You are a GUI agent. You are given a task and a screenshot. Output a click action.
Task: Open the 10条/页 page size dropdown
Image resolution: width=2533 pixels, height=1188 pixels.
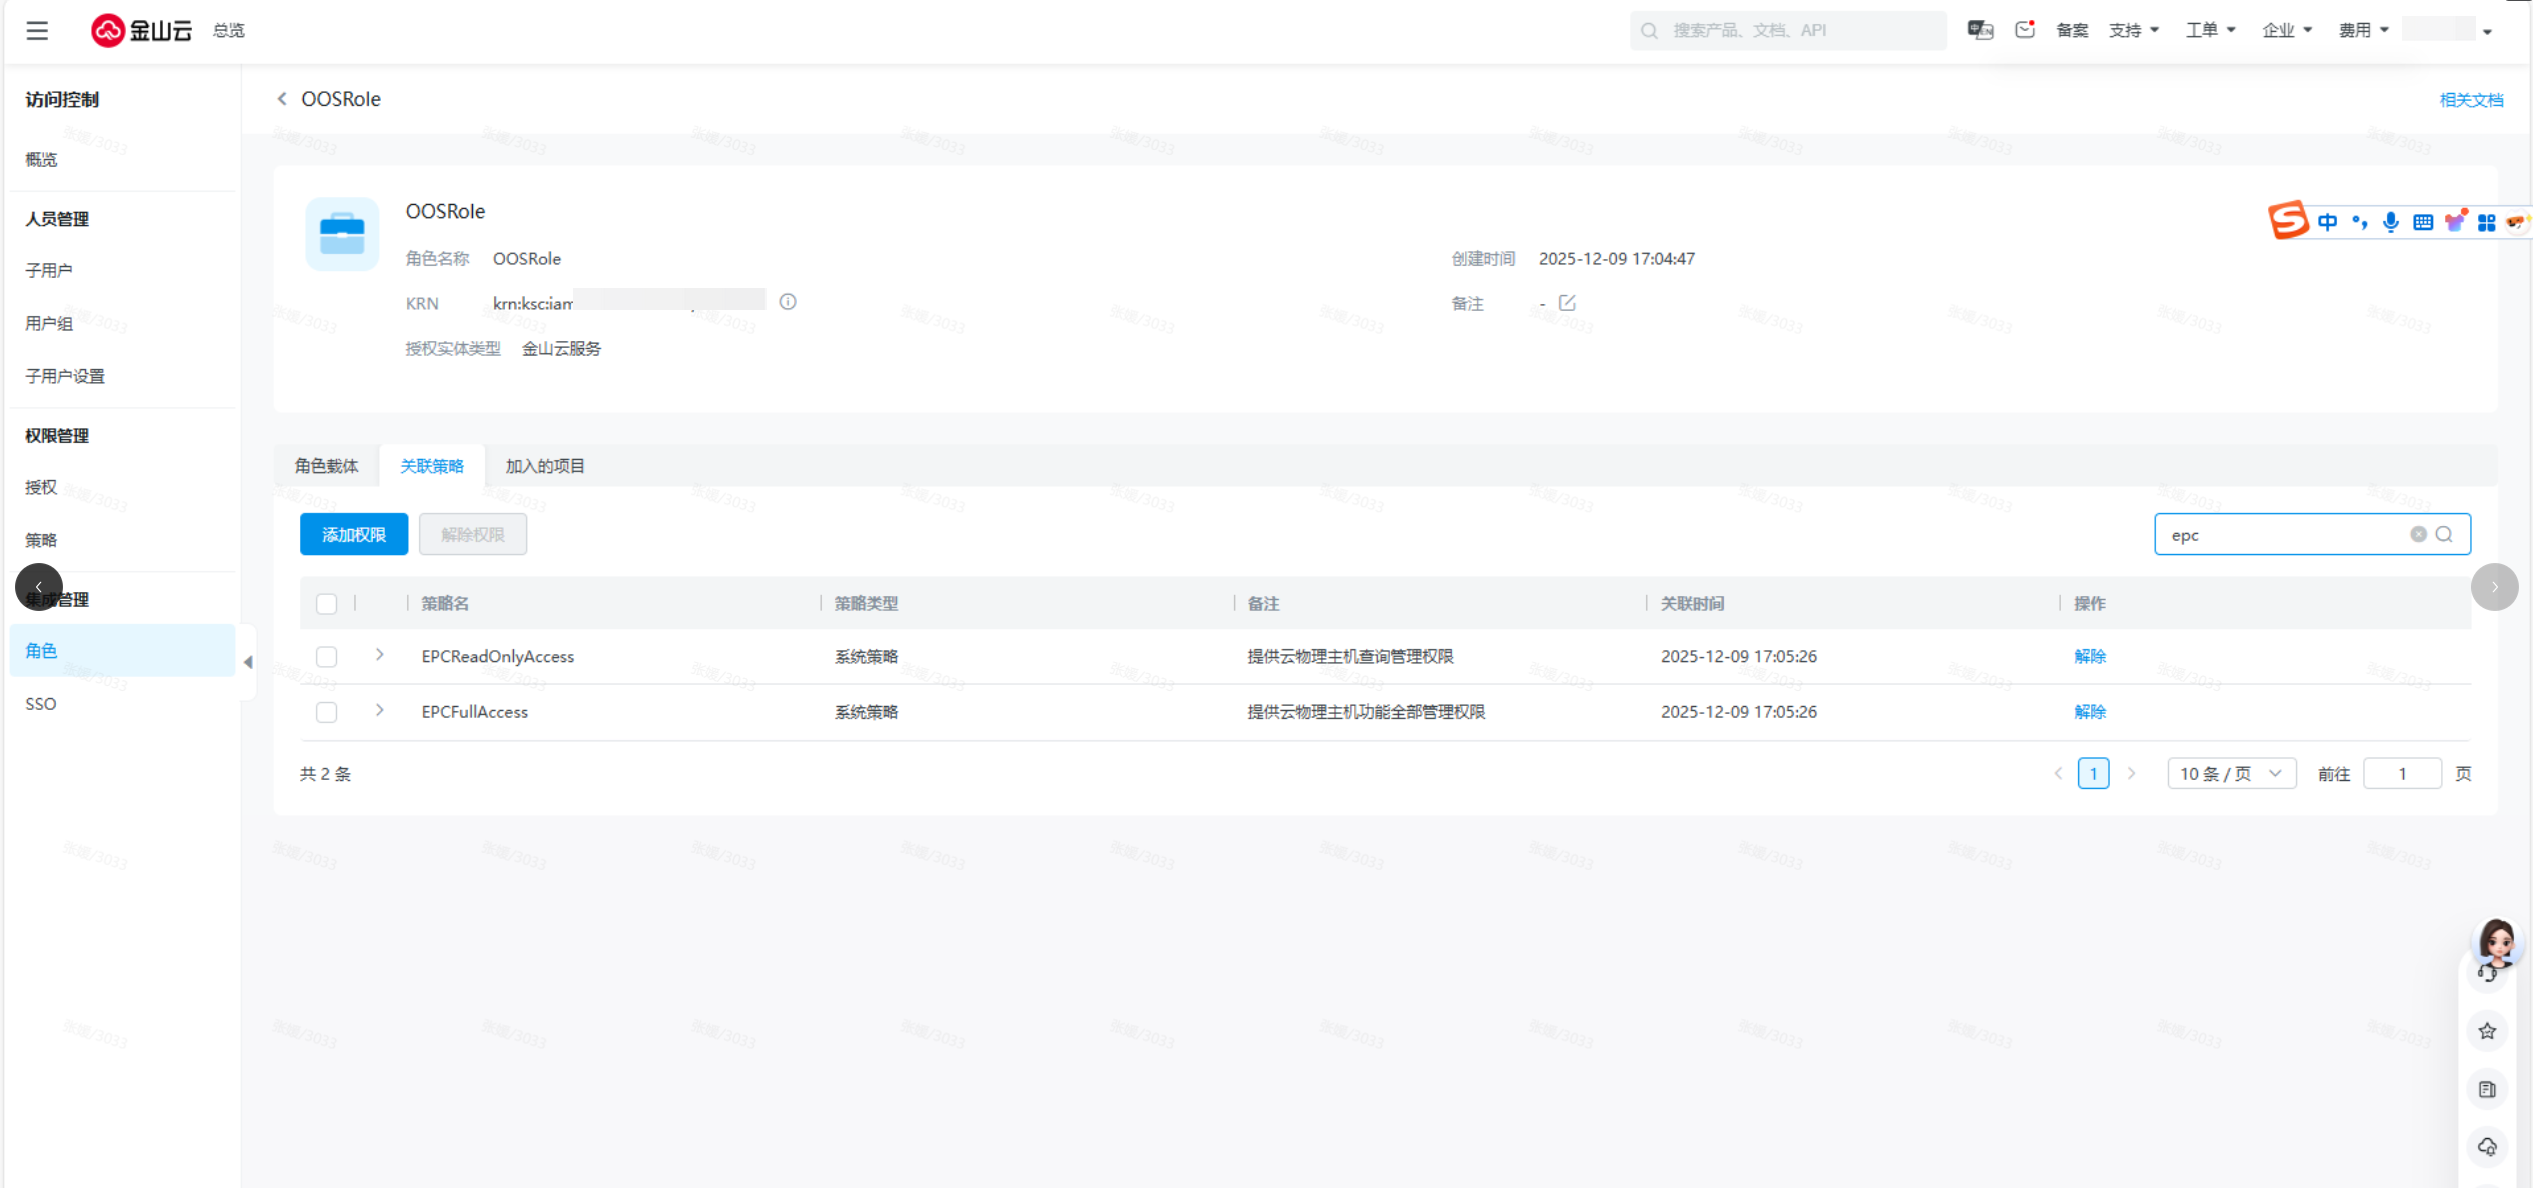(2231, 774)
